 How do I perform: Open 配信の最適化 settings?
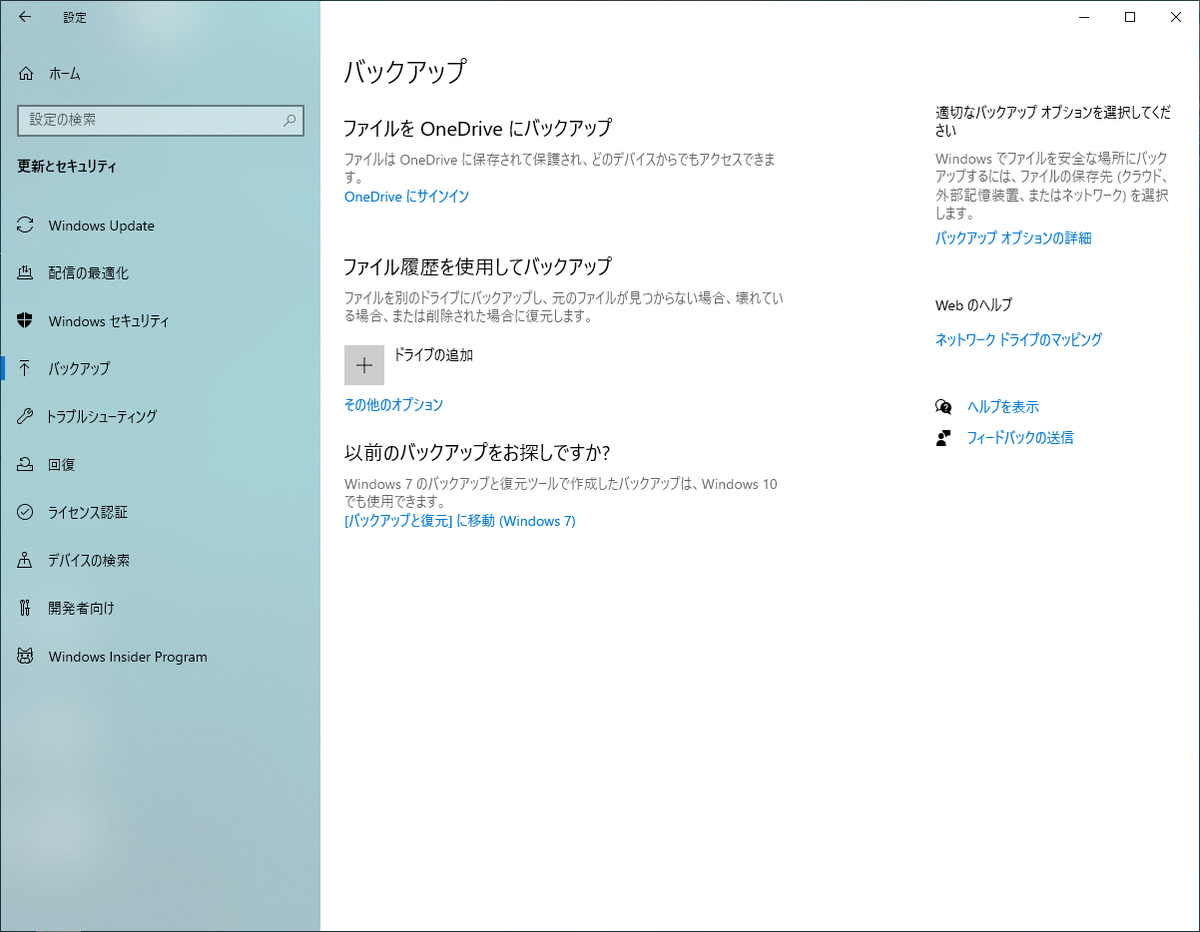click(x=90, y=273)
